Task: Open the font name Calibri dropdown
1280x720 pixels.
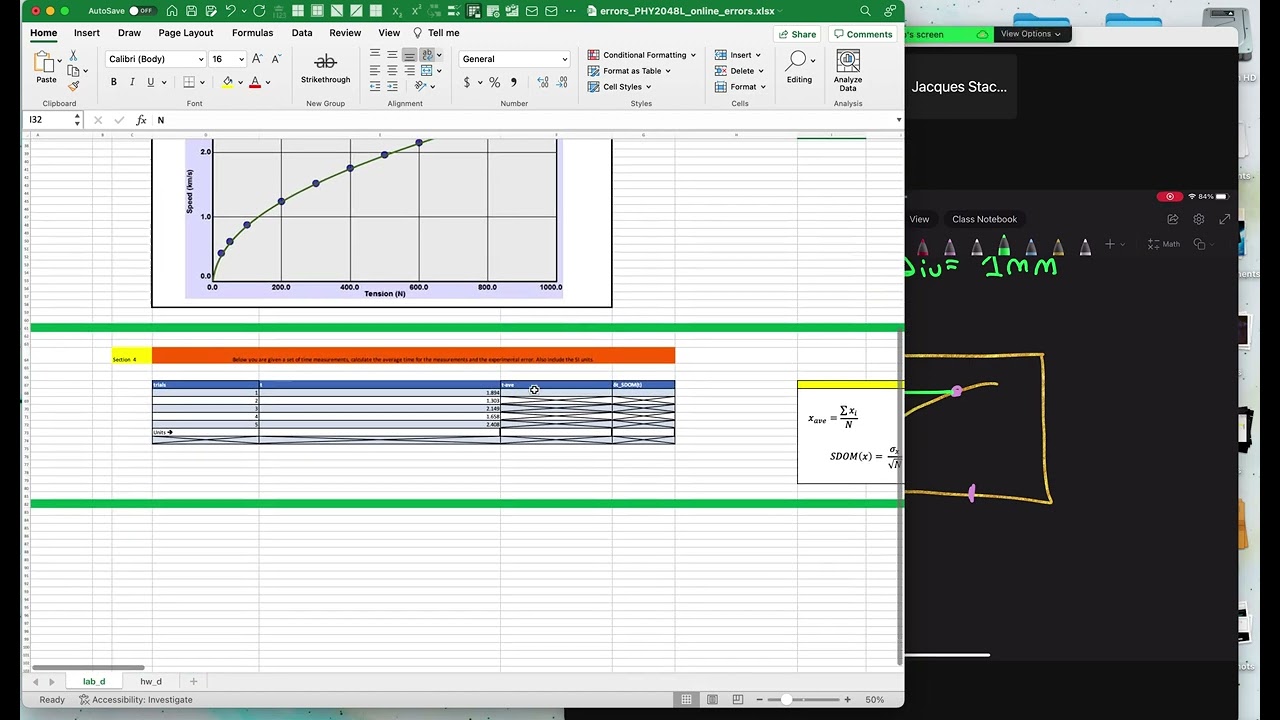Action: point(200,59)
